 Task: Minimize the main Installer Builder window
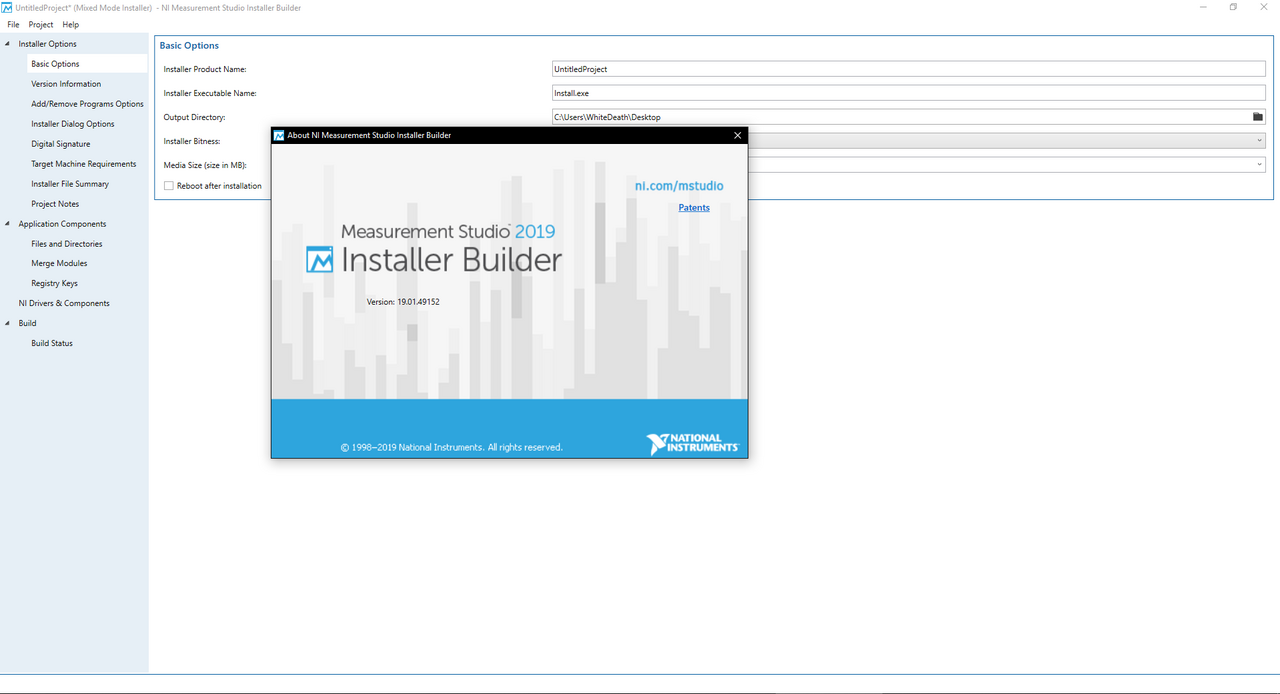pyautogui.click(x=1201, y=7)
